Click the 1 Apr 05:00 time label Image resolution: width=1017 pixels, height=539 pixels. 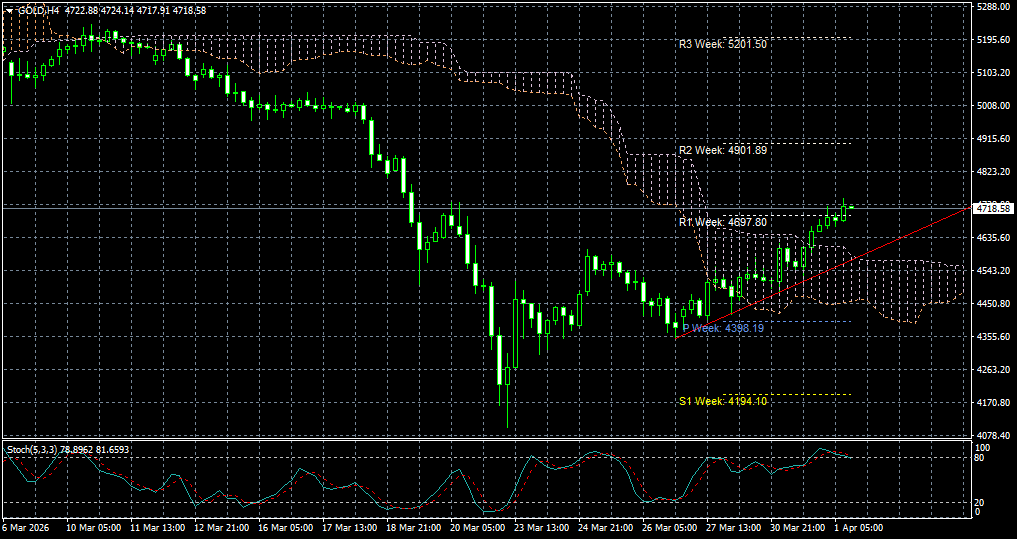tap(861, 529)
